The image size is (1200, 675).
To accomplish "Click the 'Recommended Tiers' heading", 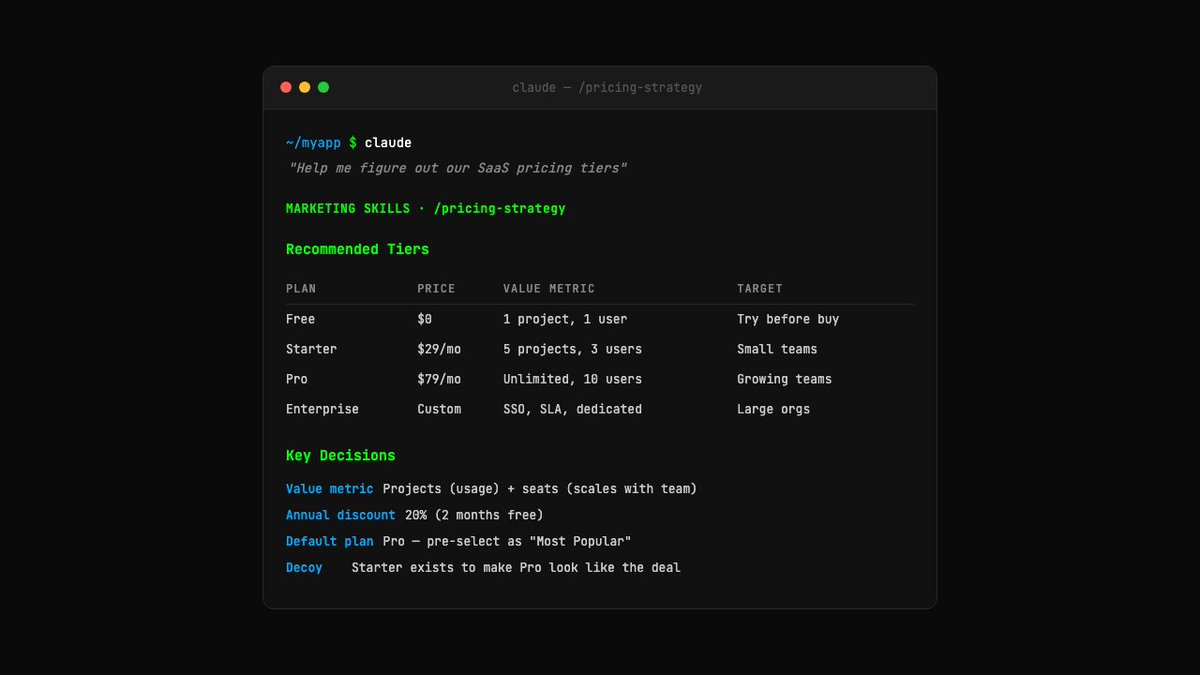I will [x=357, y=249].
